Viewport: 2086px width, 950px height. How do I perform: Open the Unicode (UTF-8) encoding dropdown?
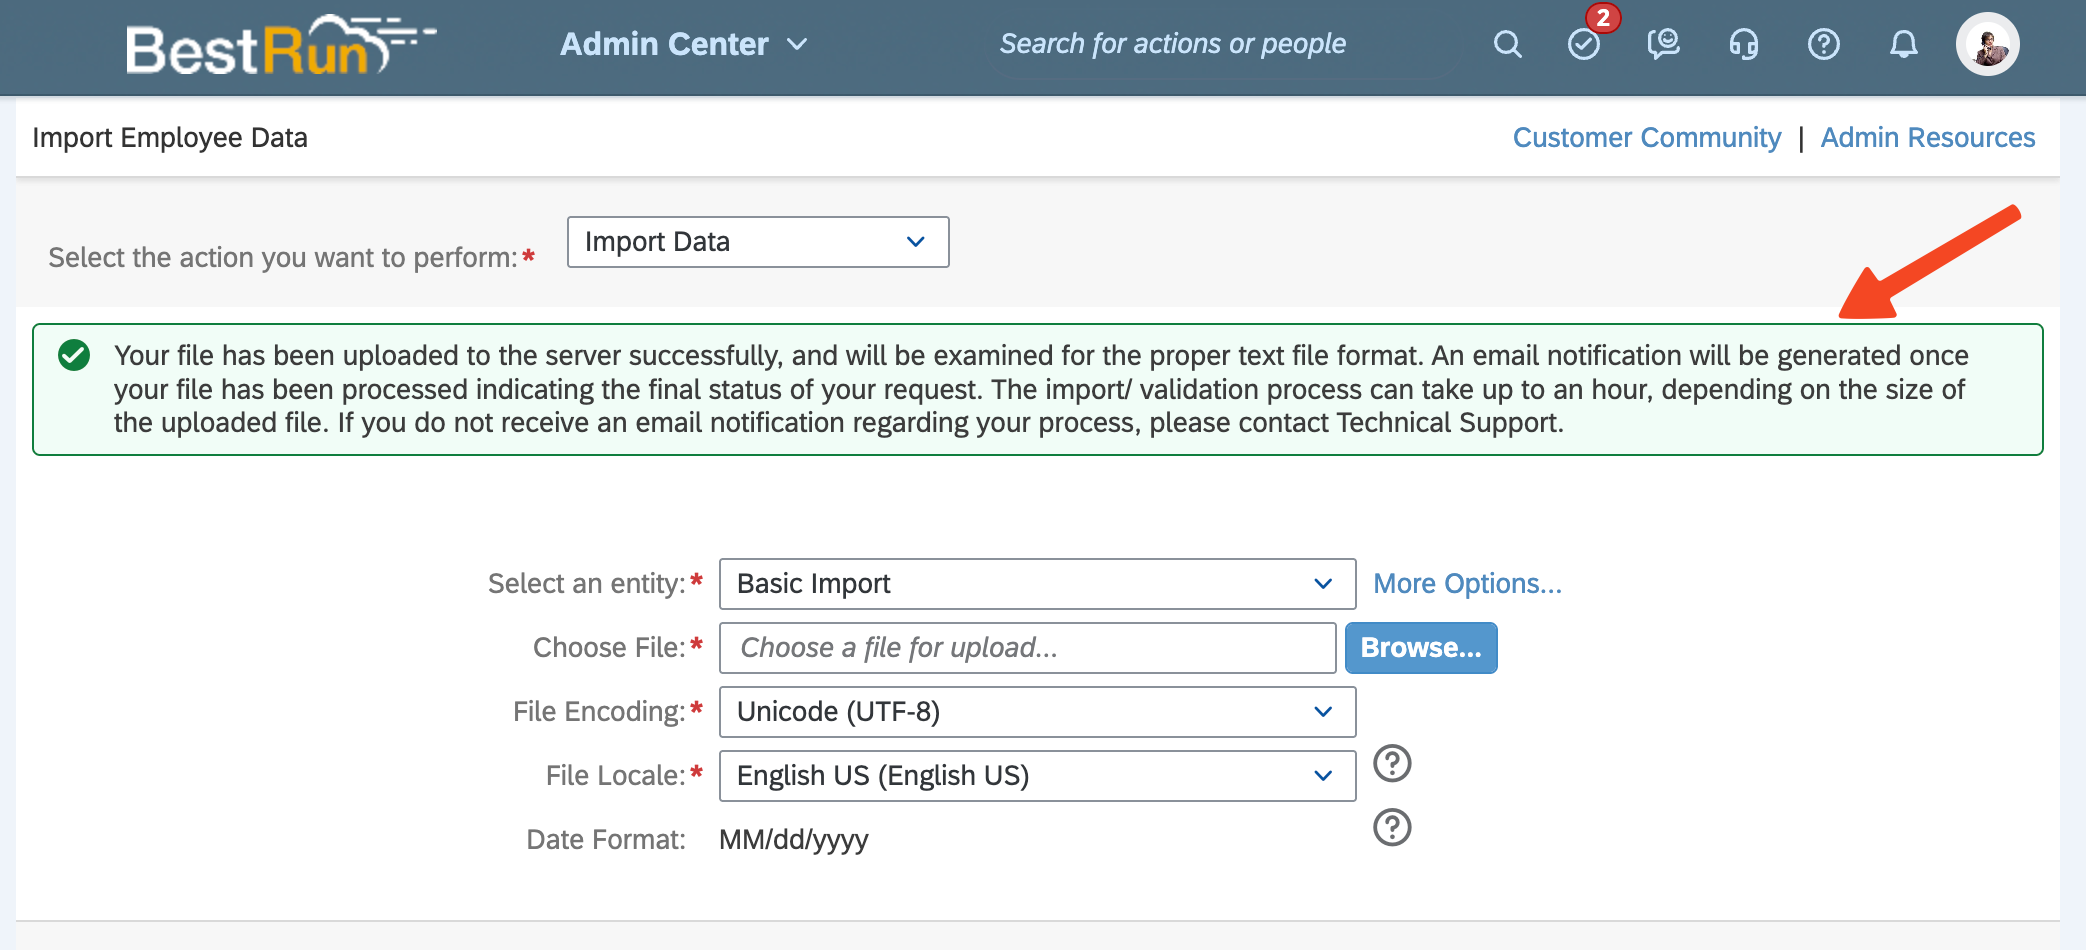click(x=1037, y=712)
